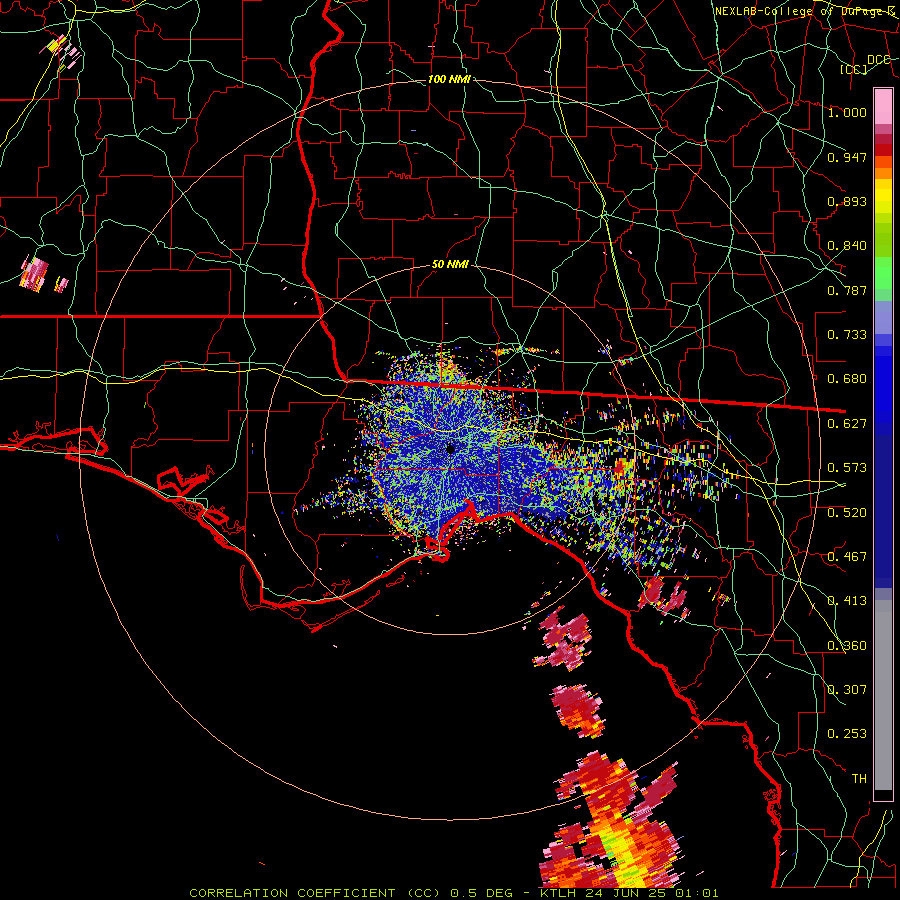Screen dimensions: 900x900
Task: Click the 1.000 color scale value
Action: click(847, 112)
